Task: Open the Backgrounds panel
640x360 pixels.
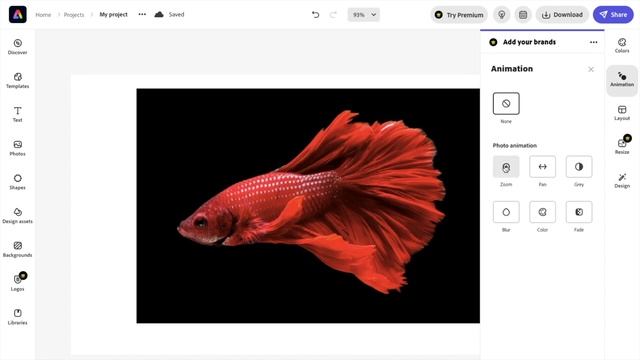Action: (18, 250)
